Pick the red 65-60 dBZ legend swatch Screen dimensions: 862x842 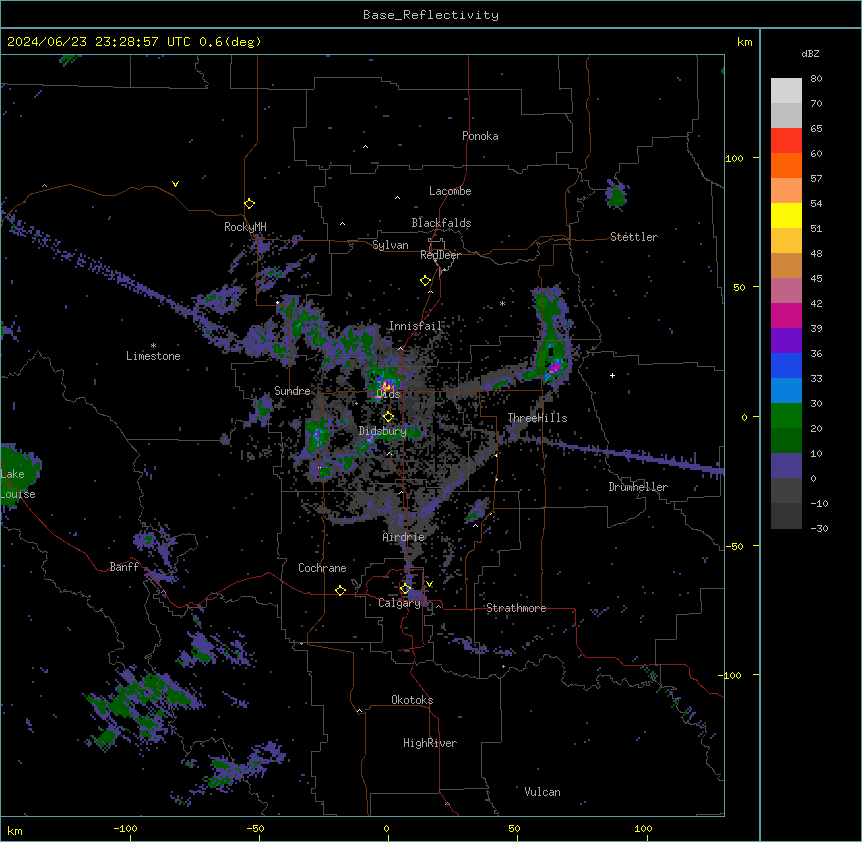pos(786,141)
